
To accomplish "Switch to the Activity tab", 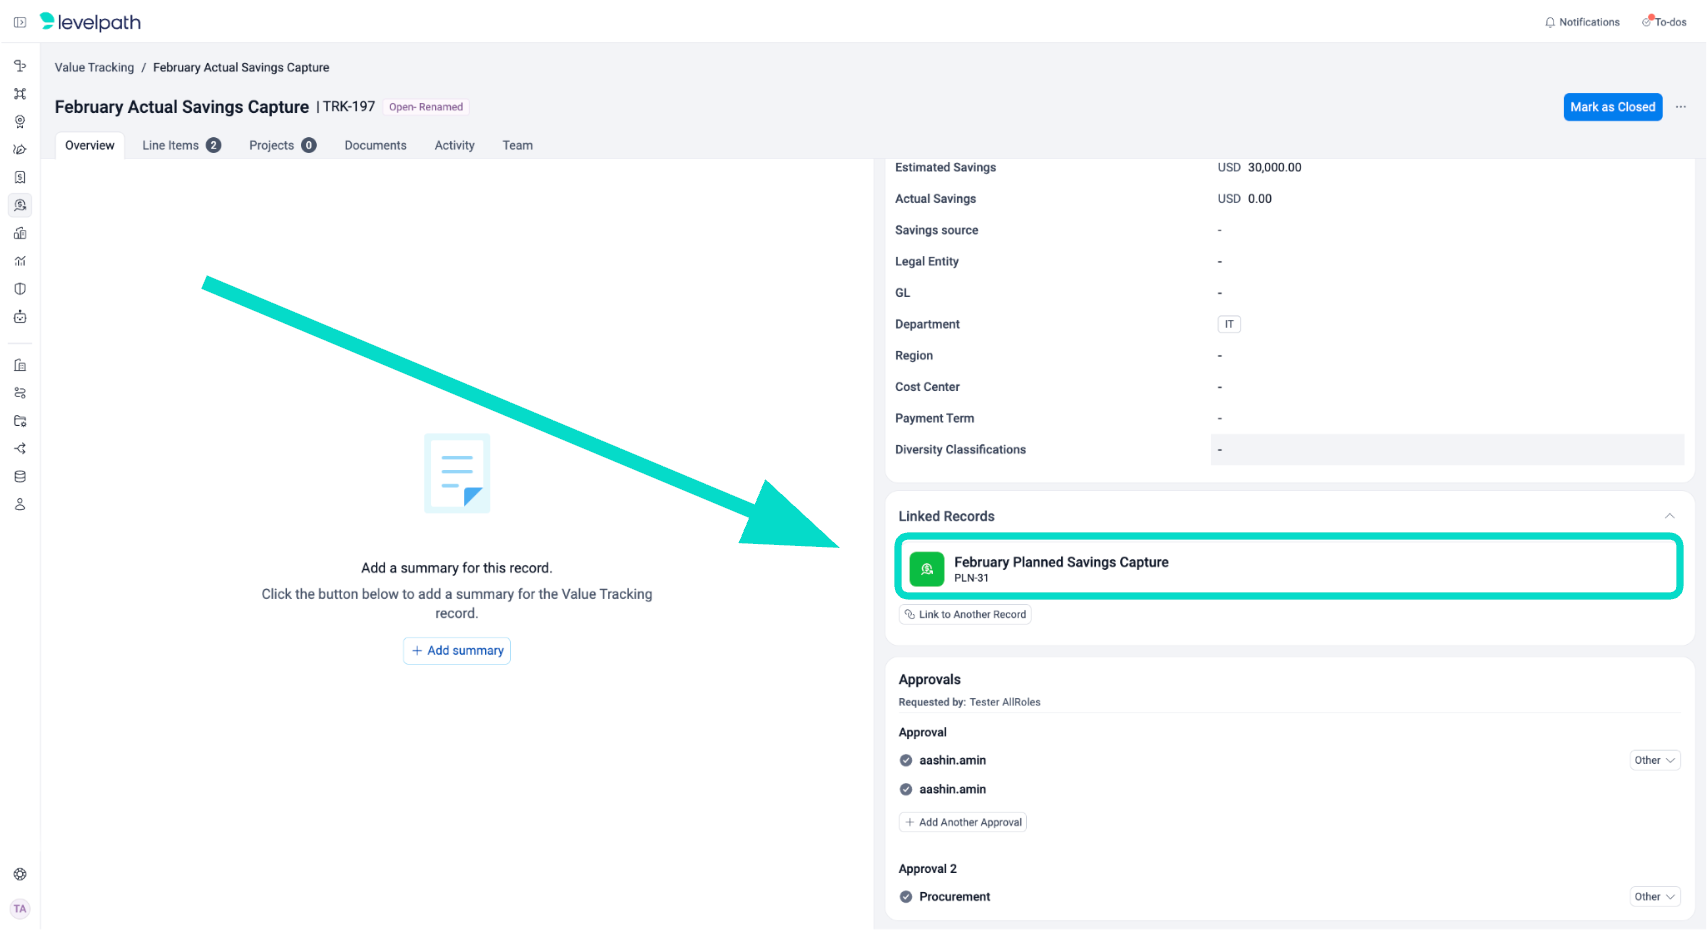I will (x=454, y=145).
